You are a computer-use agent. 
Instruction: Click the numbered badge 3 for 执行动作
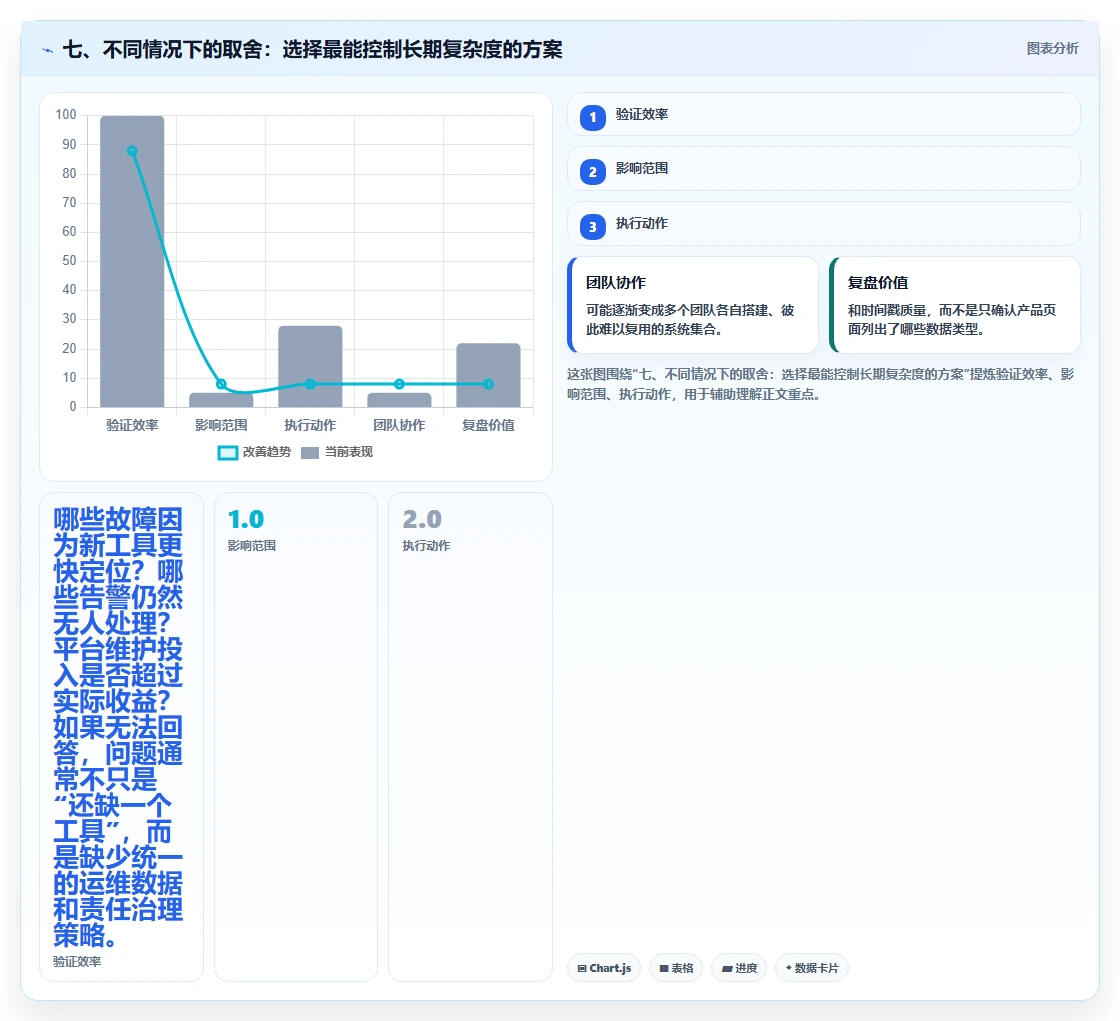point(592,227)
